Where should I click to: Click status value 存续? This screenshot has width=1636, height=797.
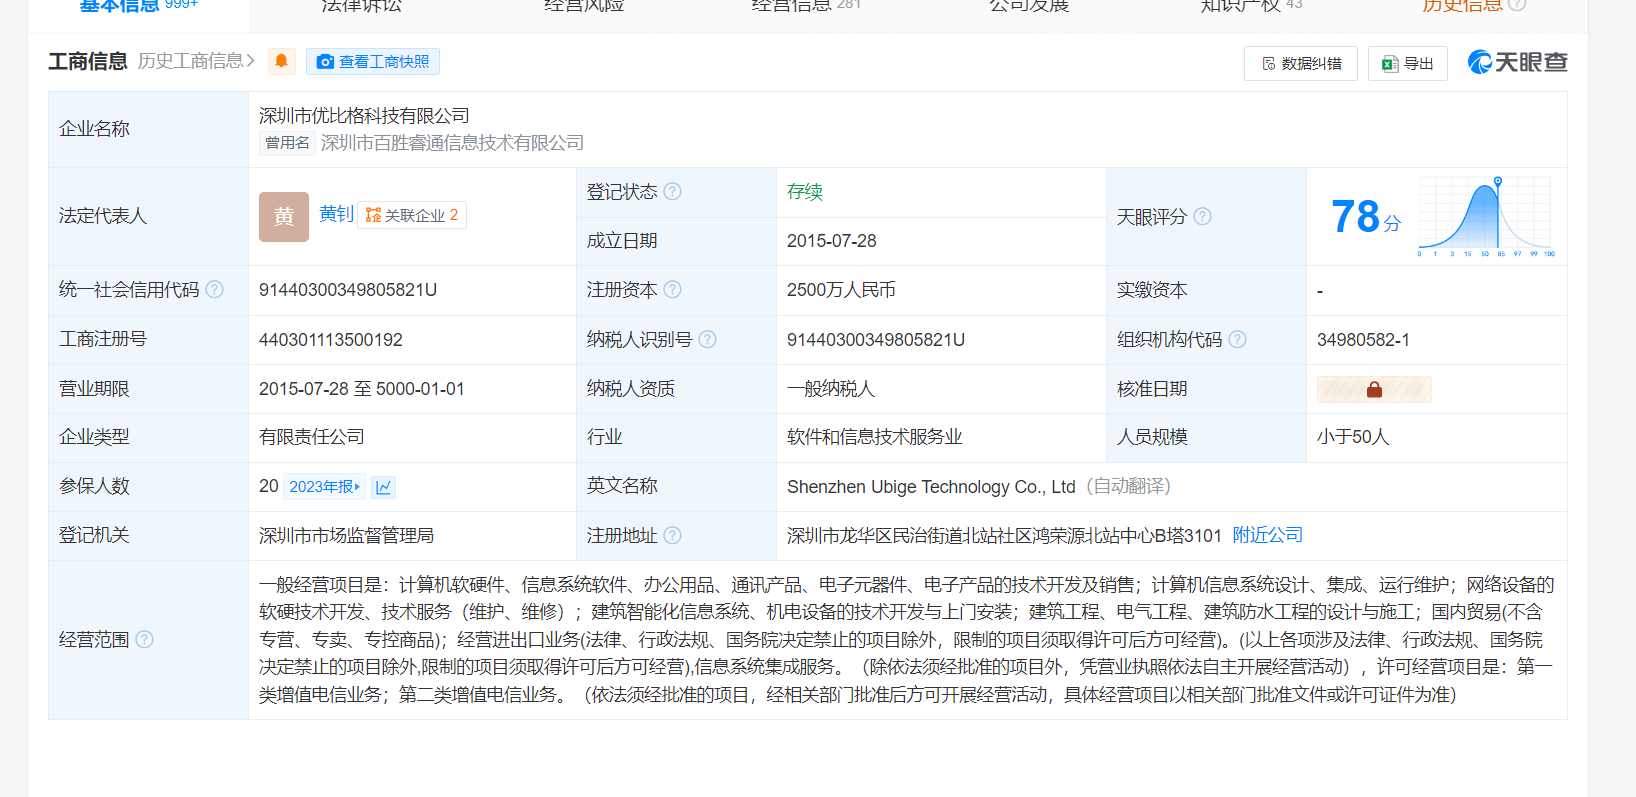pyautogui.click(x=805, y=191)
